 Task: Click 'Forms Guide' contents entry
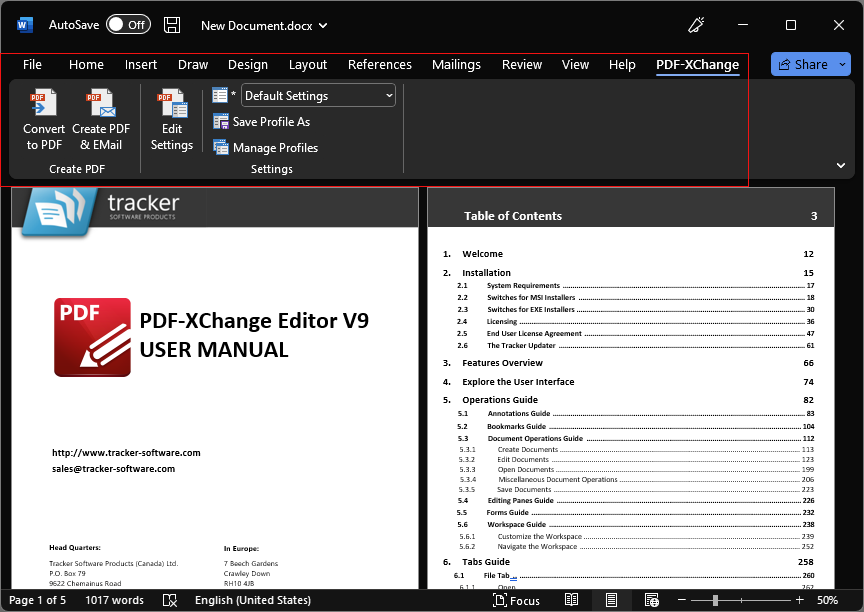(507, 513)
